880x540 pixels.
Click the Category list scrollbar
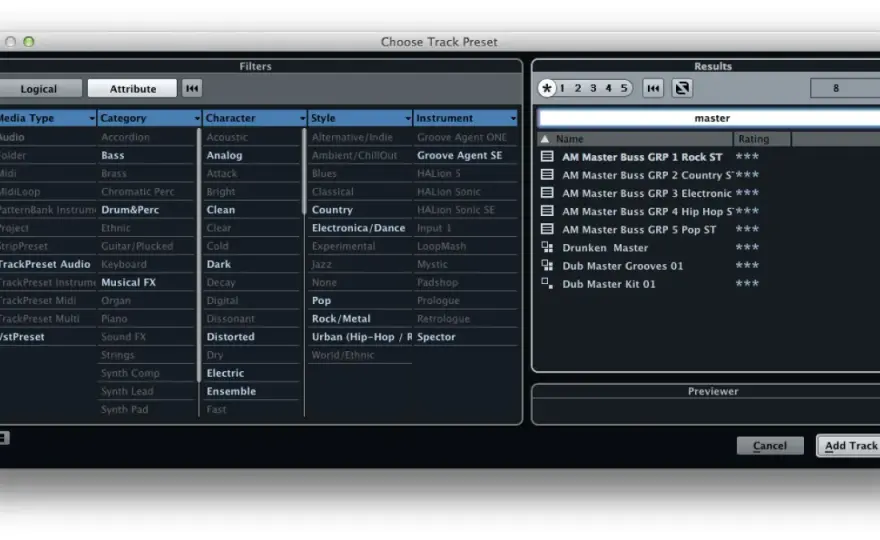click(x=199, y=255)
